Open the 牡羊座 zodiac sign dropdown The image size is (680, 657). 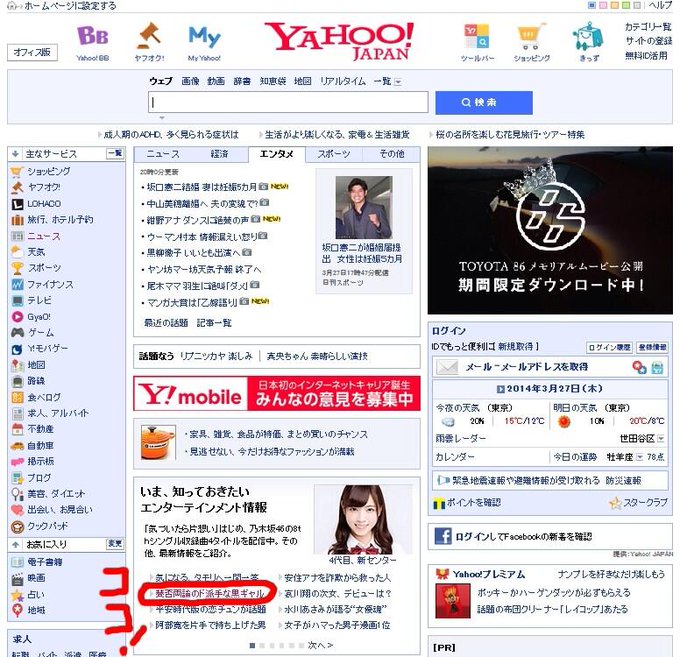click(x=639, y=457)
